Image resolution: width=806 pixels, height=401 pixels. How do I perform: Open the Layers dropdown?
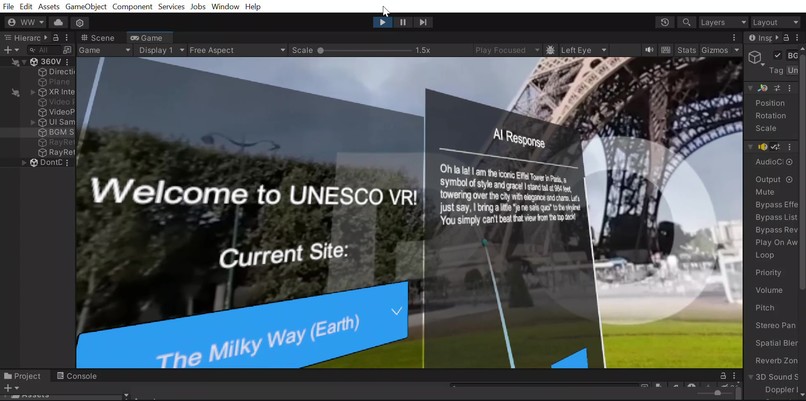(723, 23)
